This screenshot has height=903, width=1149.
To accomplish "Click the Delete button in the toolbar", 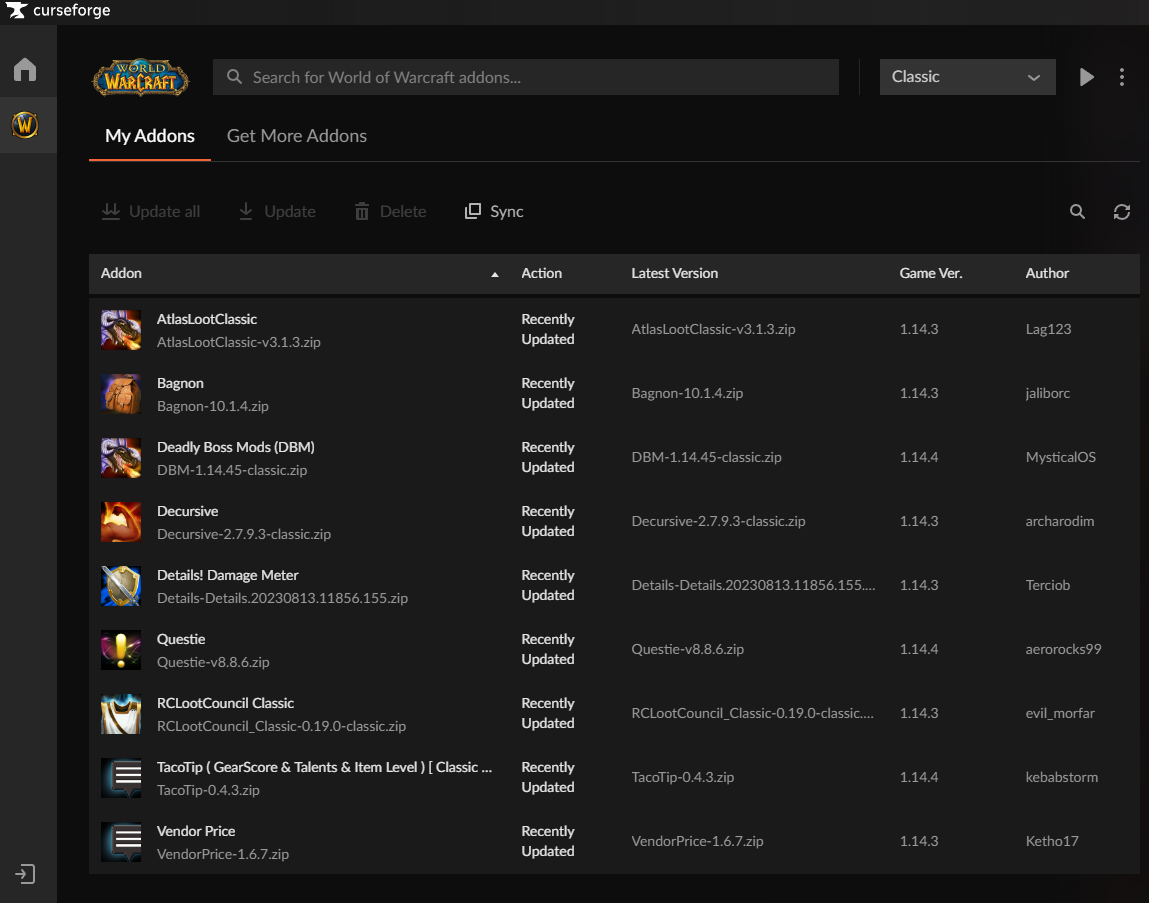I will click(x=390, y=212).
